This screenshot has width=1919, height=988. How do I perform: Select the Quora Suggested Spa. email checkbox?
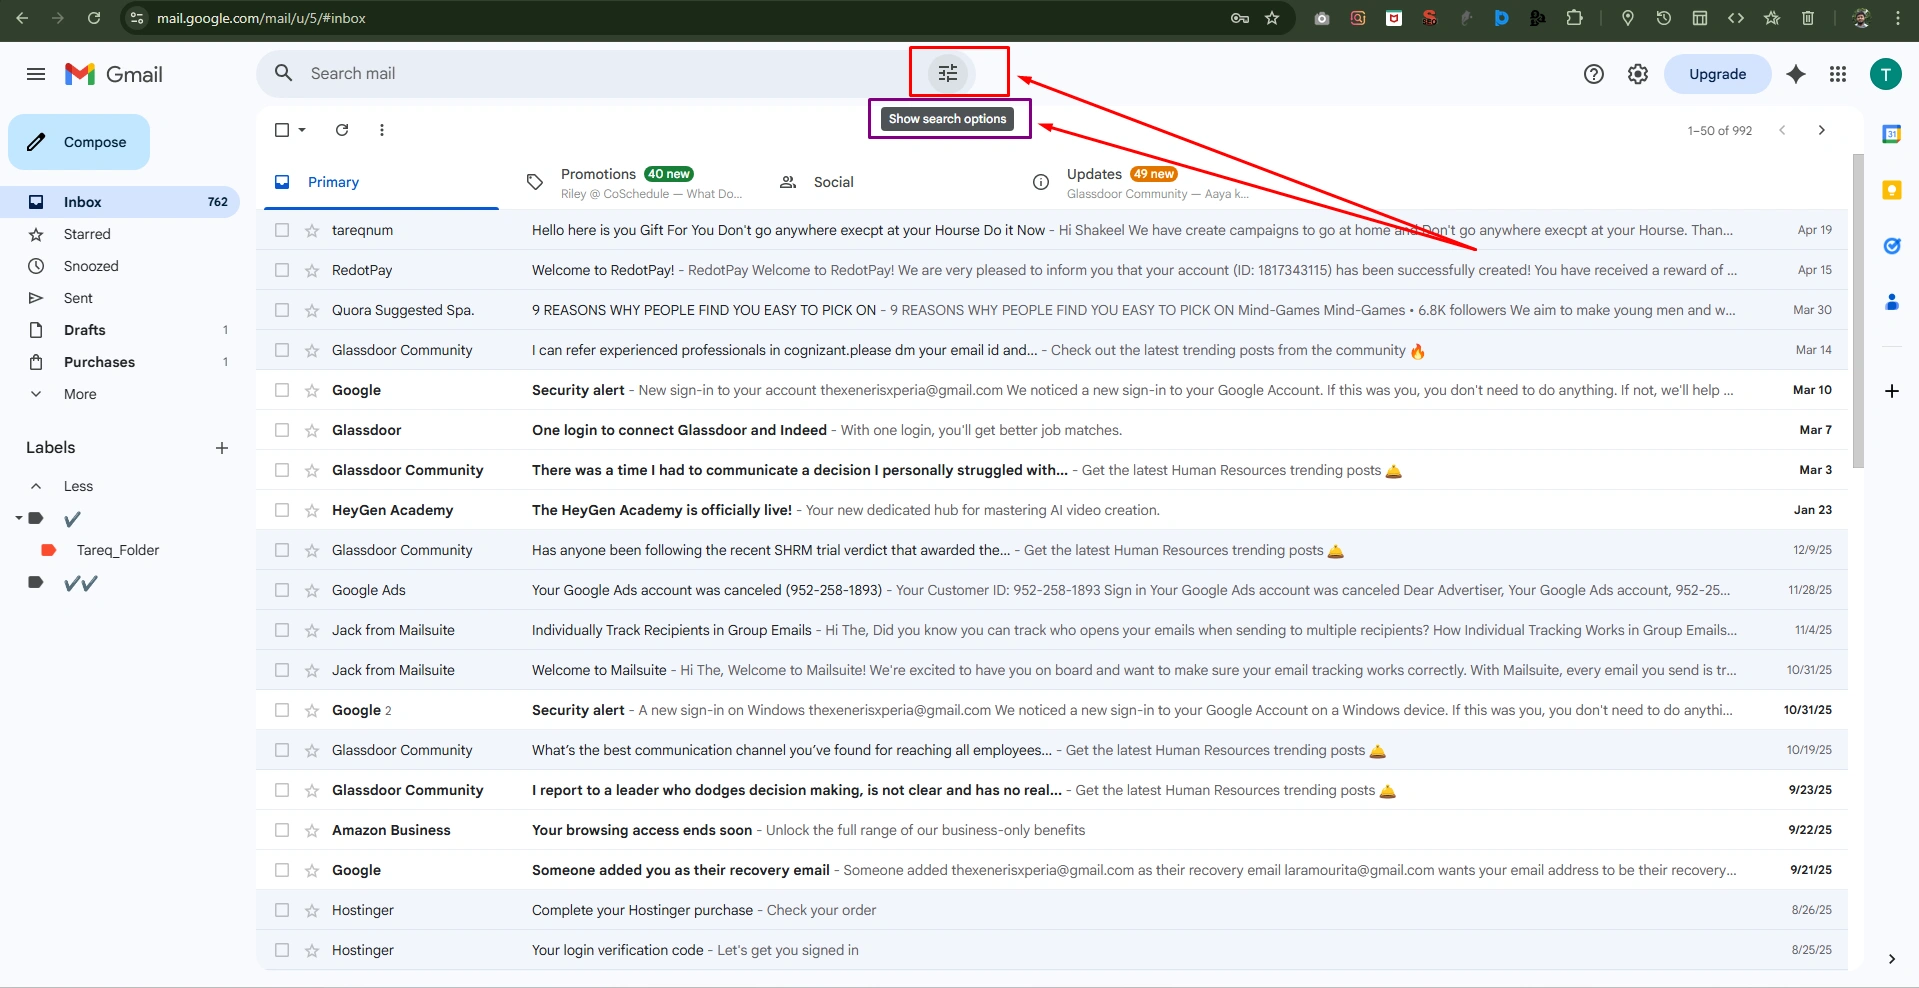[x=282, y=310]
